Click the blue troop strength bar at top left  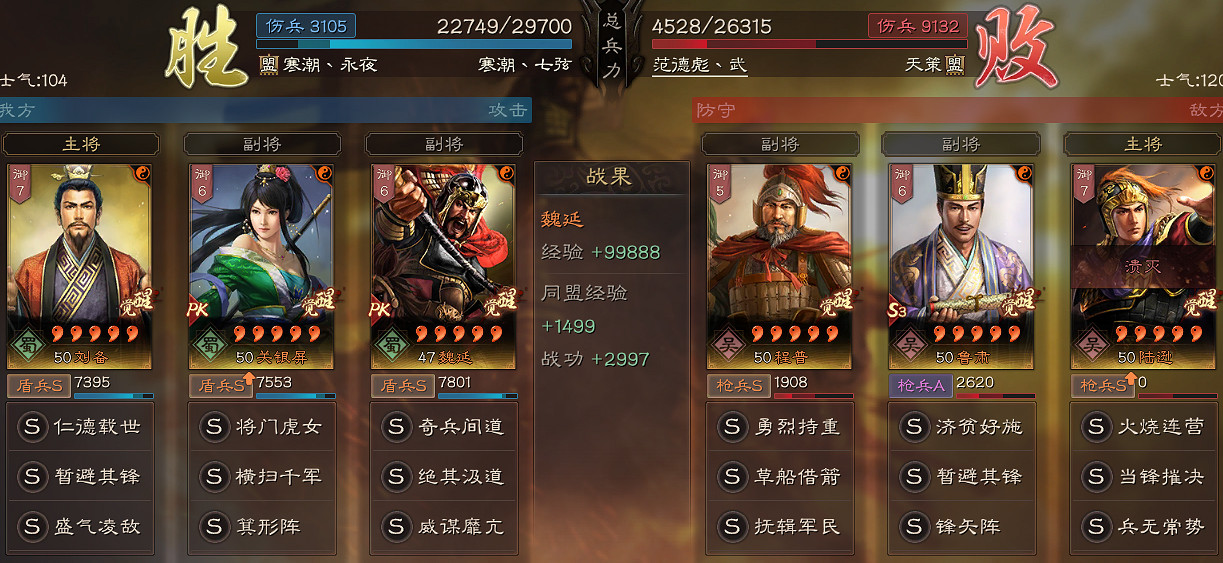(414, 44)
